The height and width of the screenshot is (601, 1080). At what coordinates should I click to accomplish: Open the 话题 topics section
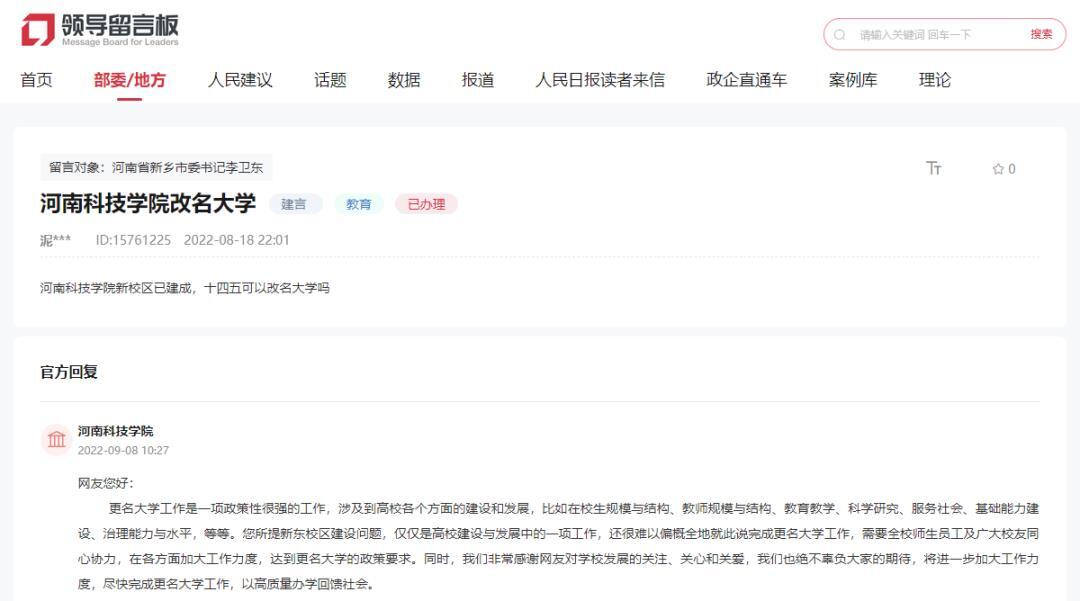(330, 80)
